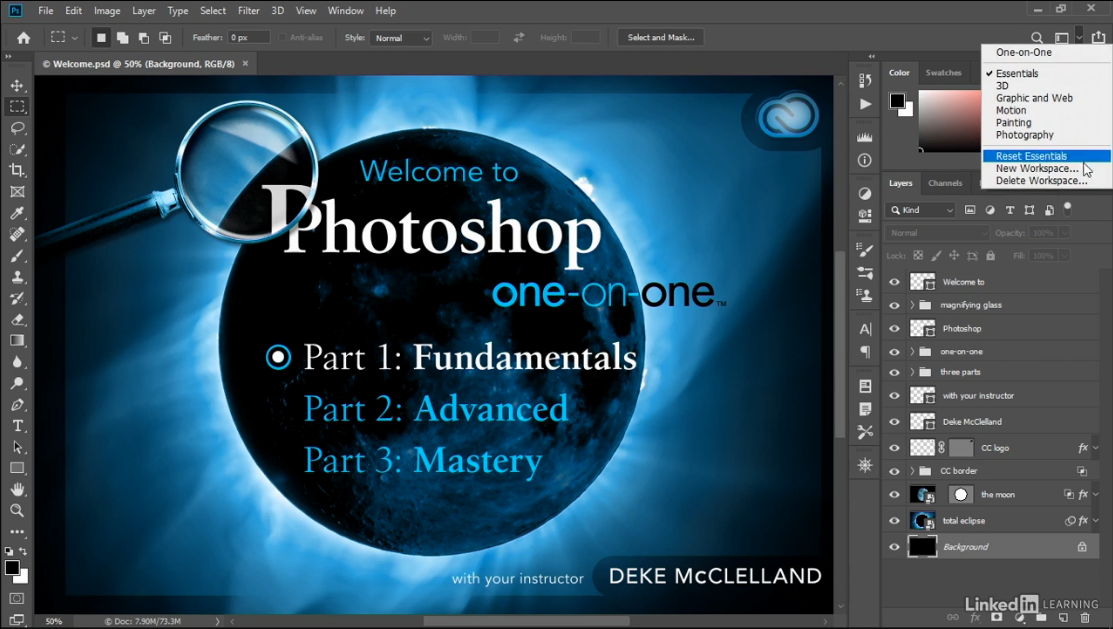Expand the one-on-one layer group
1113x629 pixels.
tap(912, 351)
